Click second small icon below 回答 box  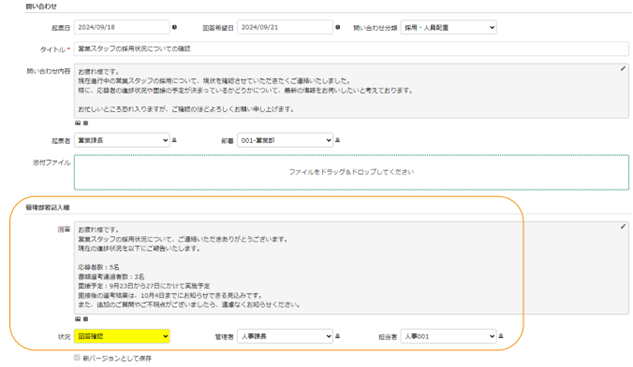(86, 319)
